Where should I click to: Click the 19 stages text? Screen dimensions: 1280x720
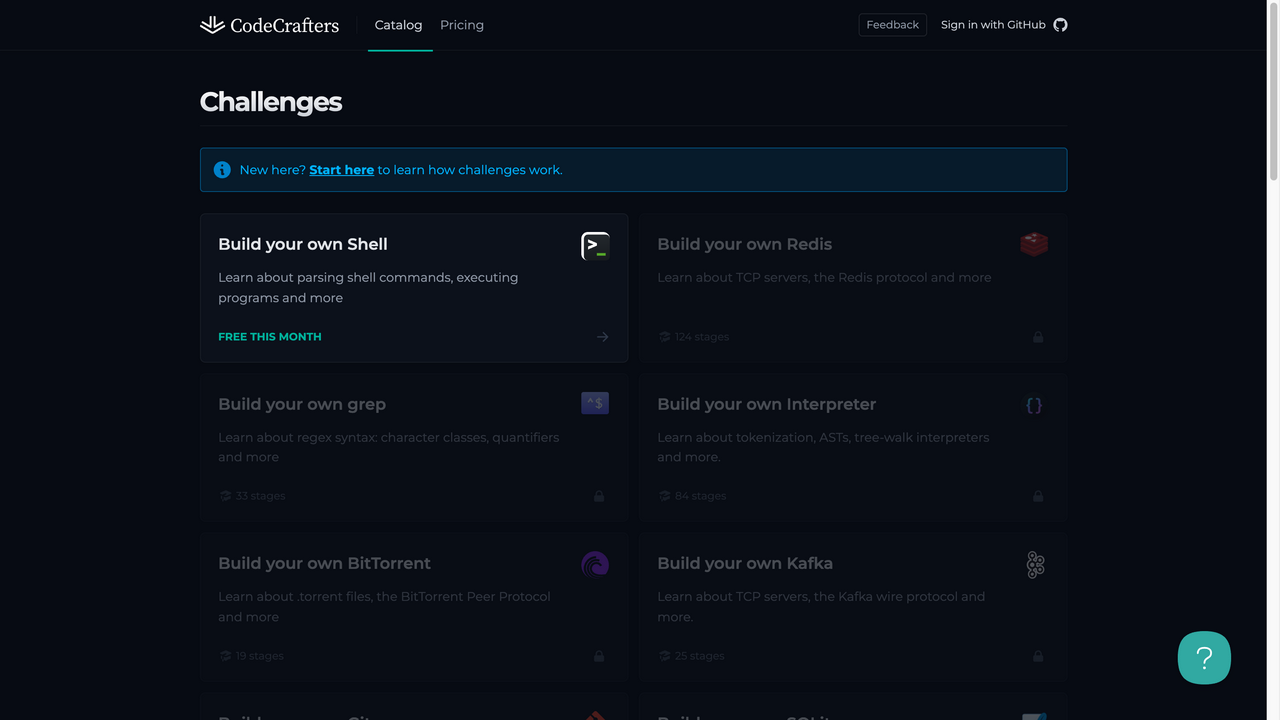click(259, 656)
